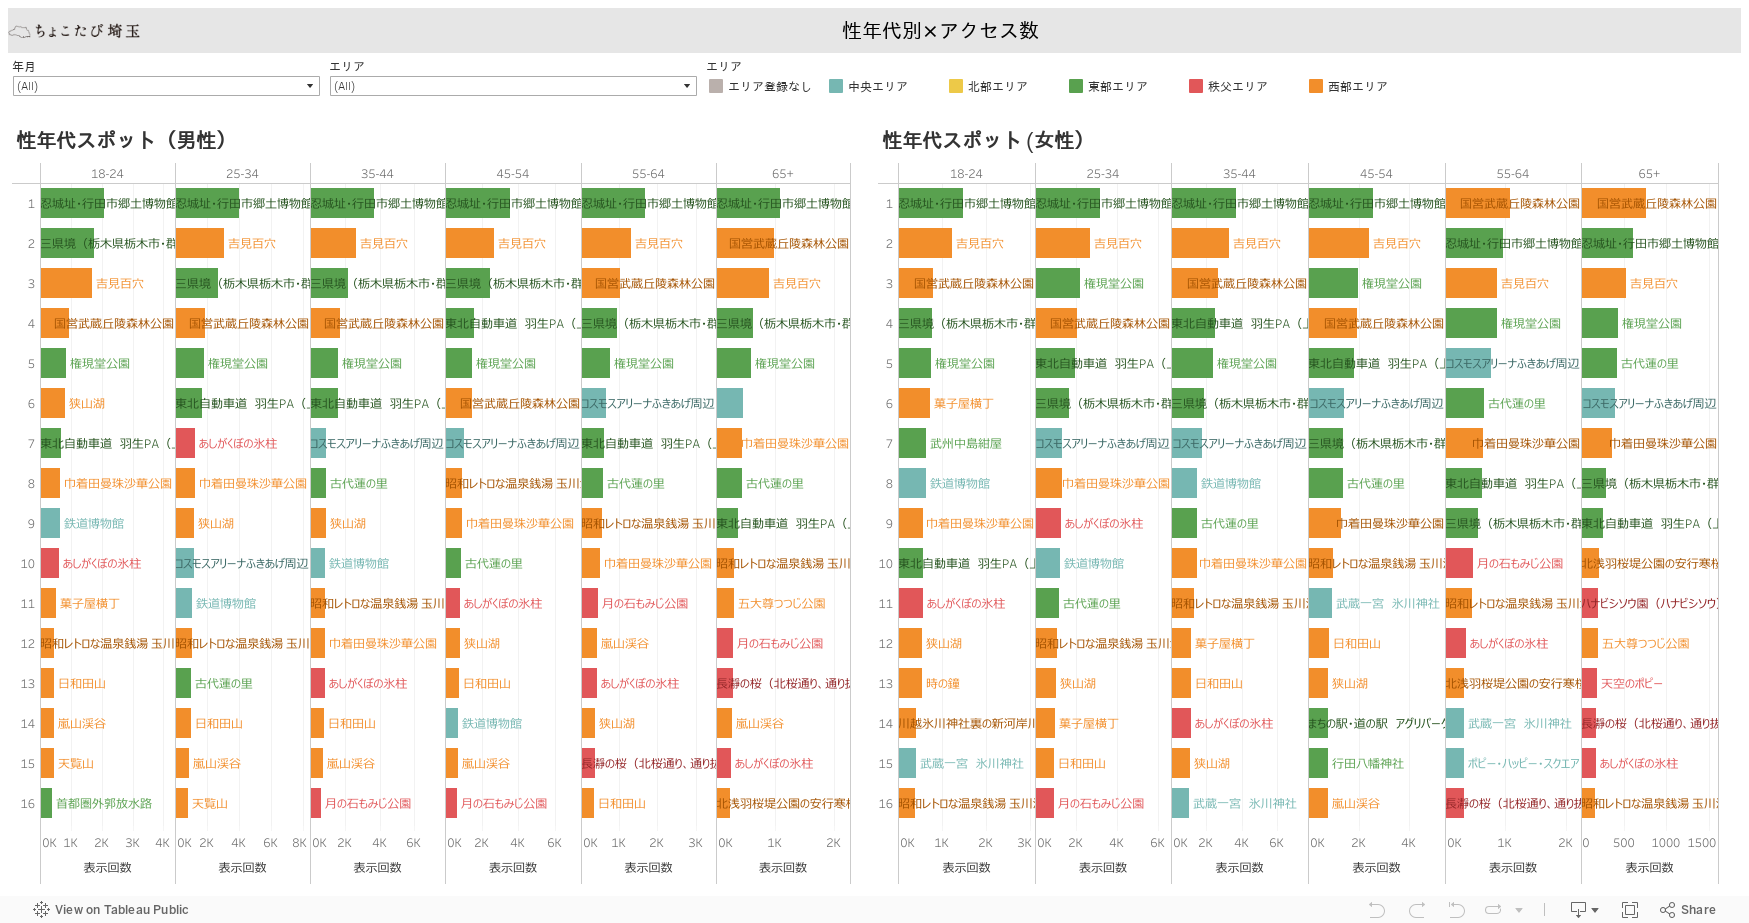Select the 25-34 column header in male chart
Viewport: 1749px width, 923px height.
point(242,173)
